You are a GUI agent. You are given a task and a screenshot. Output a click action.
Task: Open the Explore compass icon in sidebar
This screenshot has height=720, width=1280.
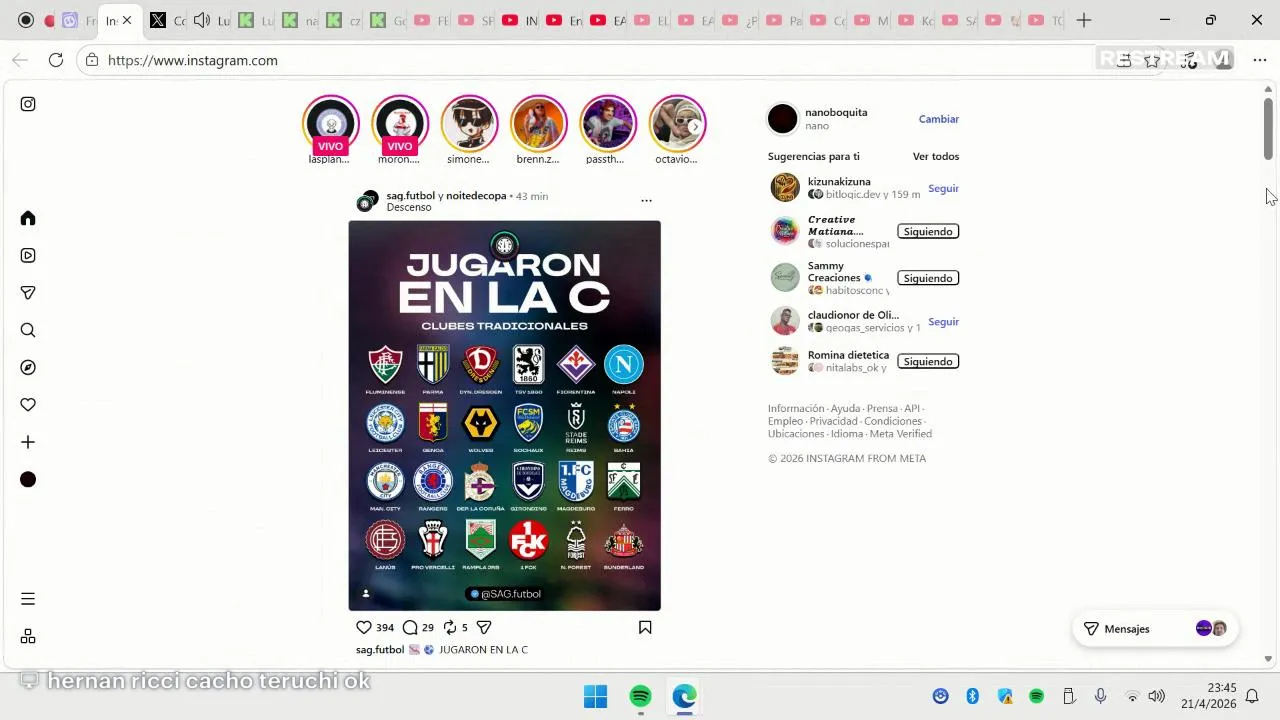click(x=28, y=367)
